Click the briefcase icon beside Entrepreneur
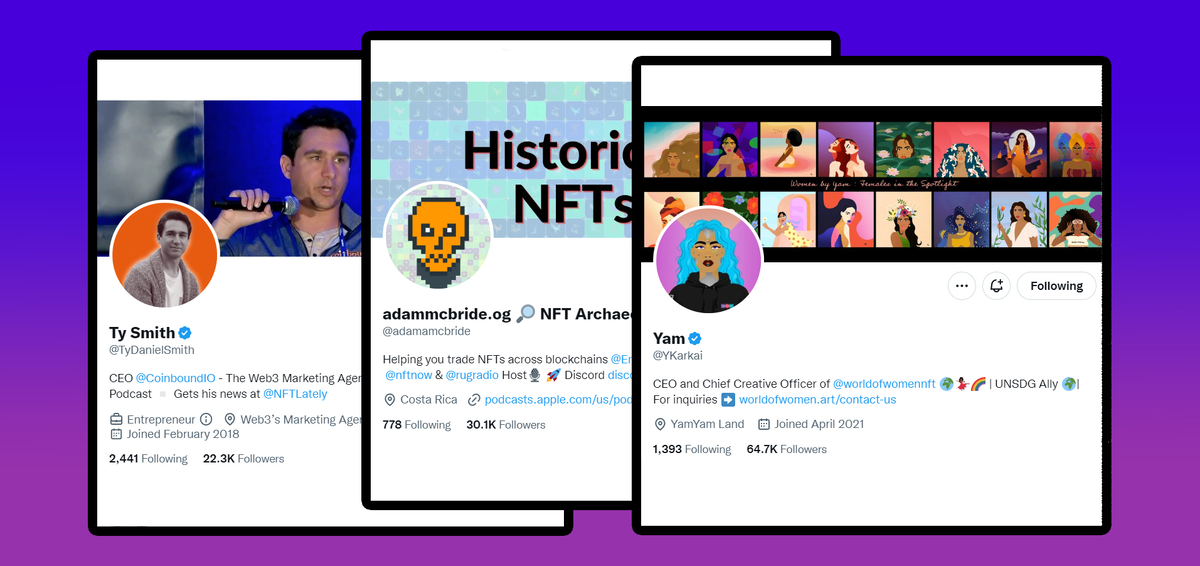Image resolution: width=1200 pixels, height=566 pixels. point(116,419)
